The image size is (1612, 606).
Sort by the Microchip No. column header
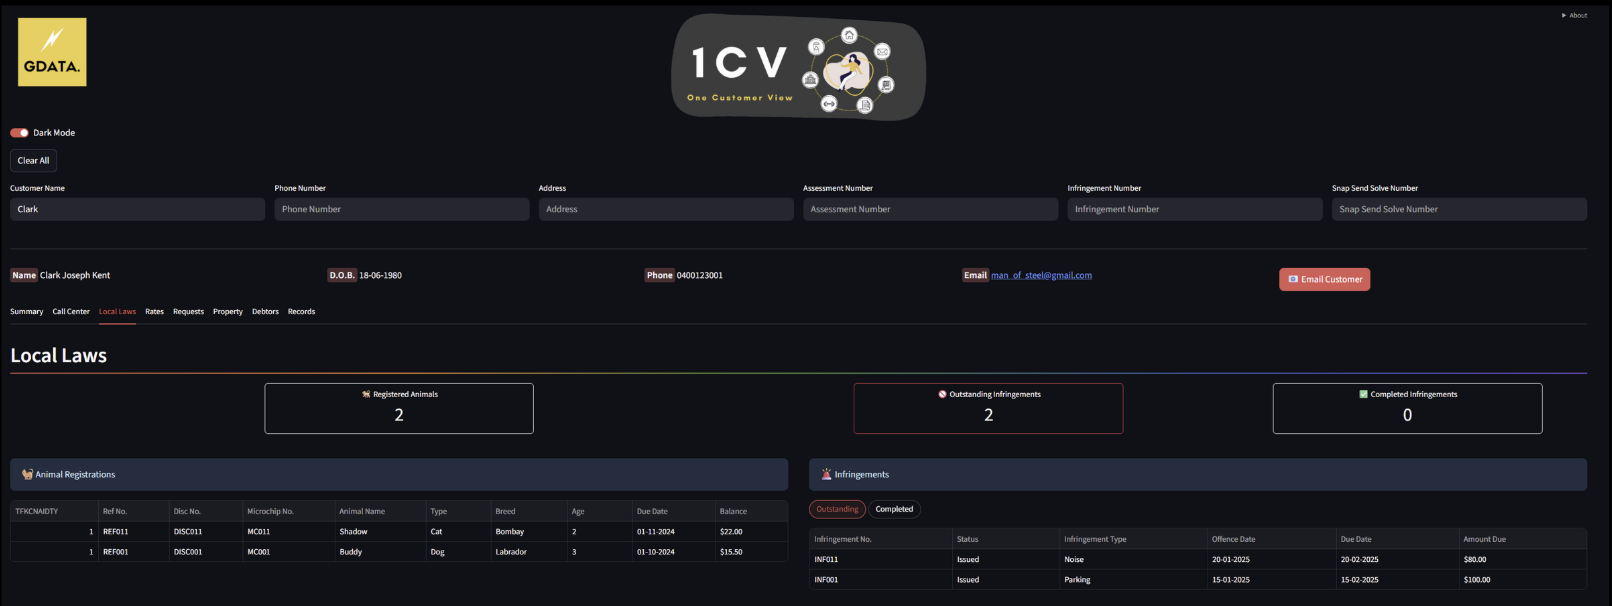coord(288,511)
